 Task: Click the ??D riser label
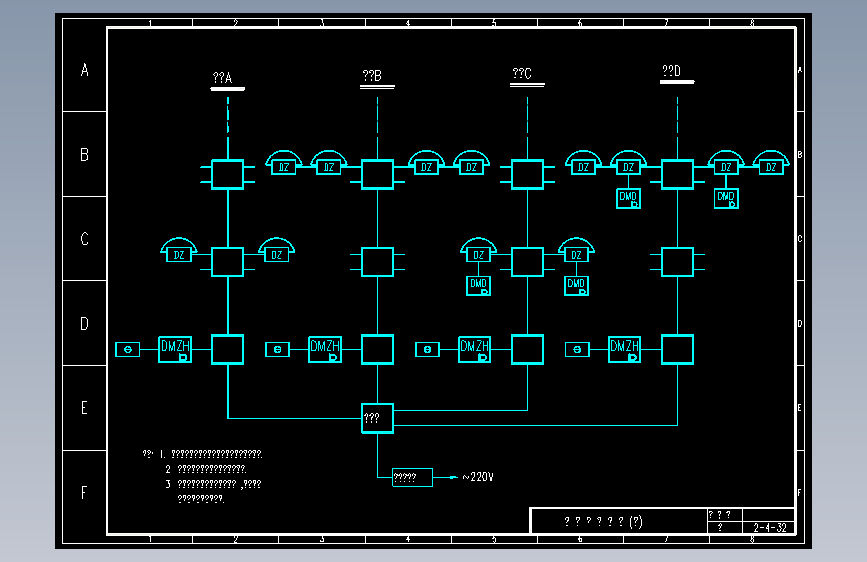coord(672,71)
